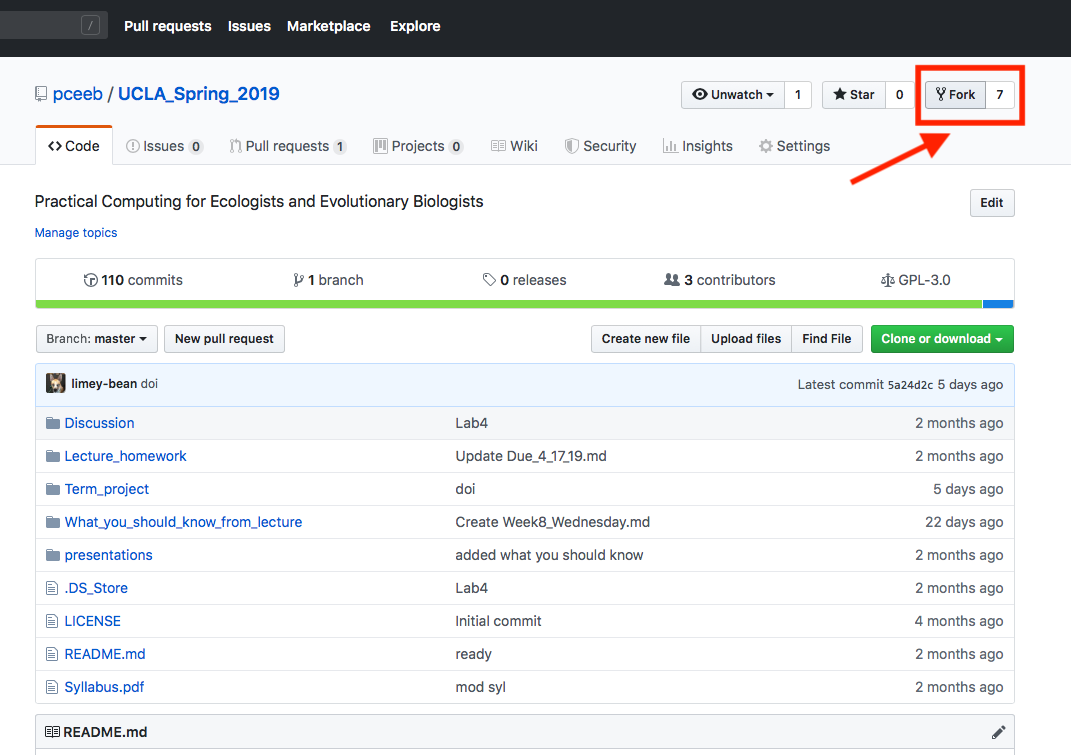The height and width of the screenshot is (755, 1071).
Task: Click the slash search shortcut icon
Action: 90,26
